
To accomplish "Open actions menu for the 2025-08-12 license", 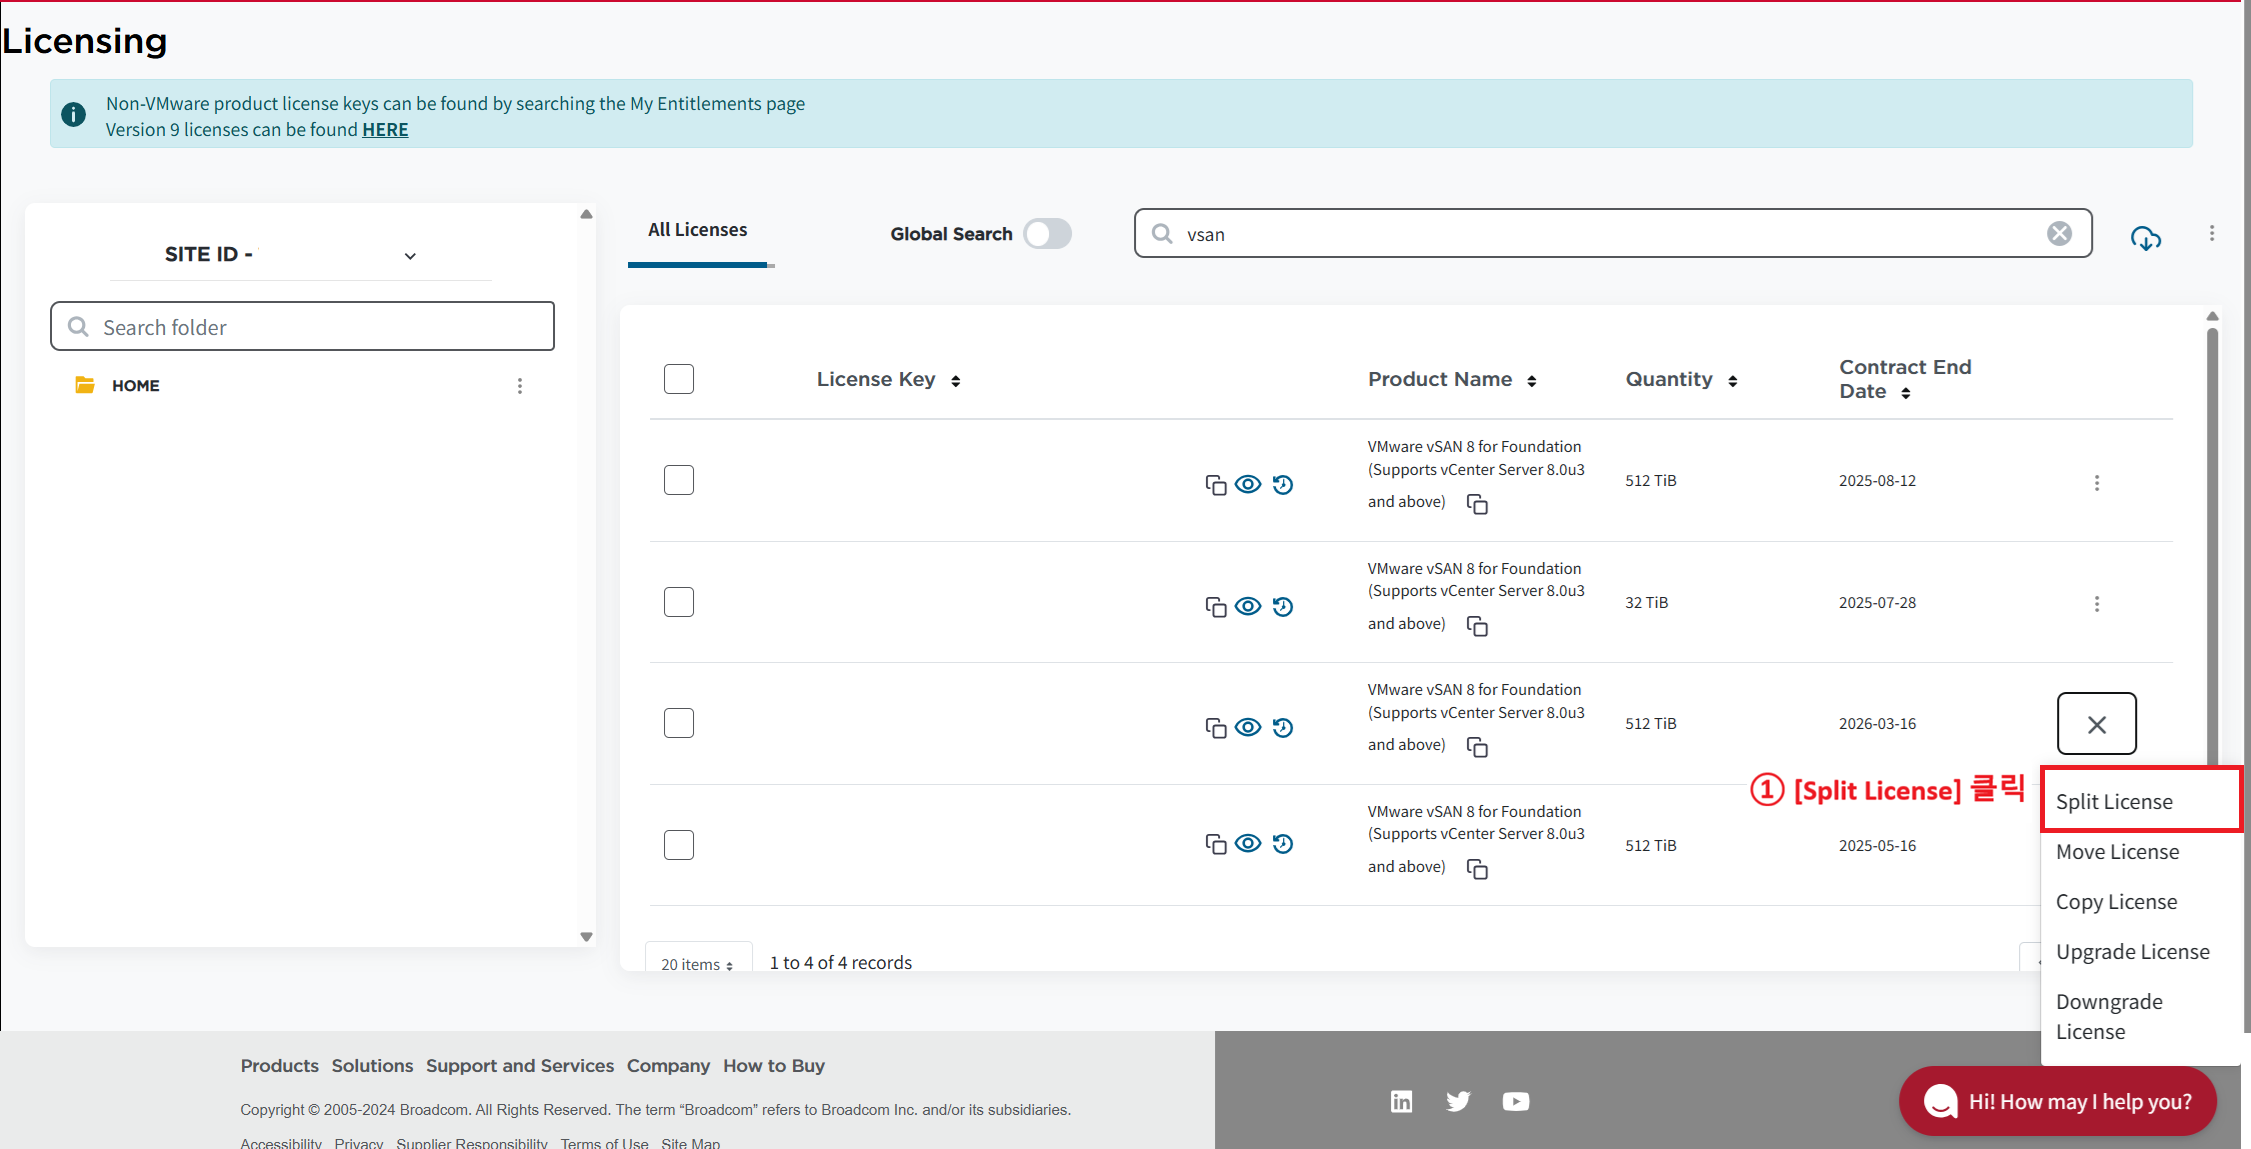I will click(2096, 483).
